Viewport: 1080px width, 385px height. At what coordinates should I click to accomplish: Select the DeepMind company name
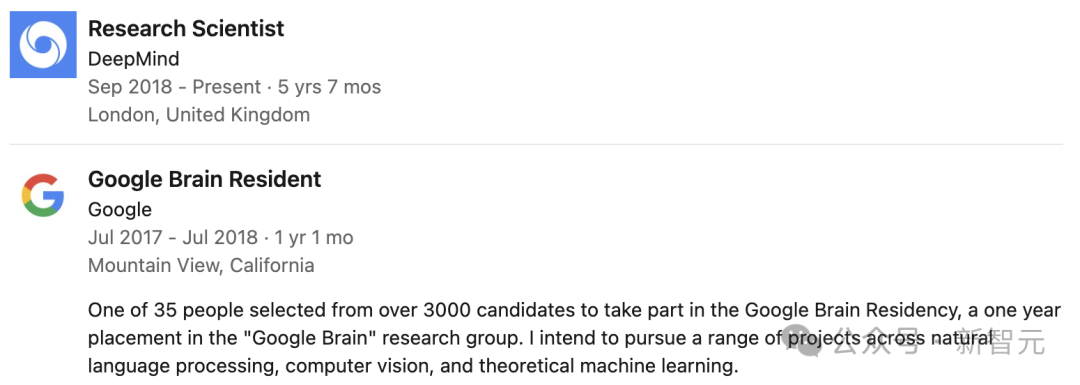point(134,59)
